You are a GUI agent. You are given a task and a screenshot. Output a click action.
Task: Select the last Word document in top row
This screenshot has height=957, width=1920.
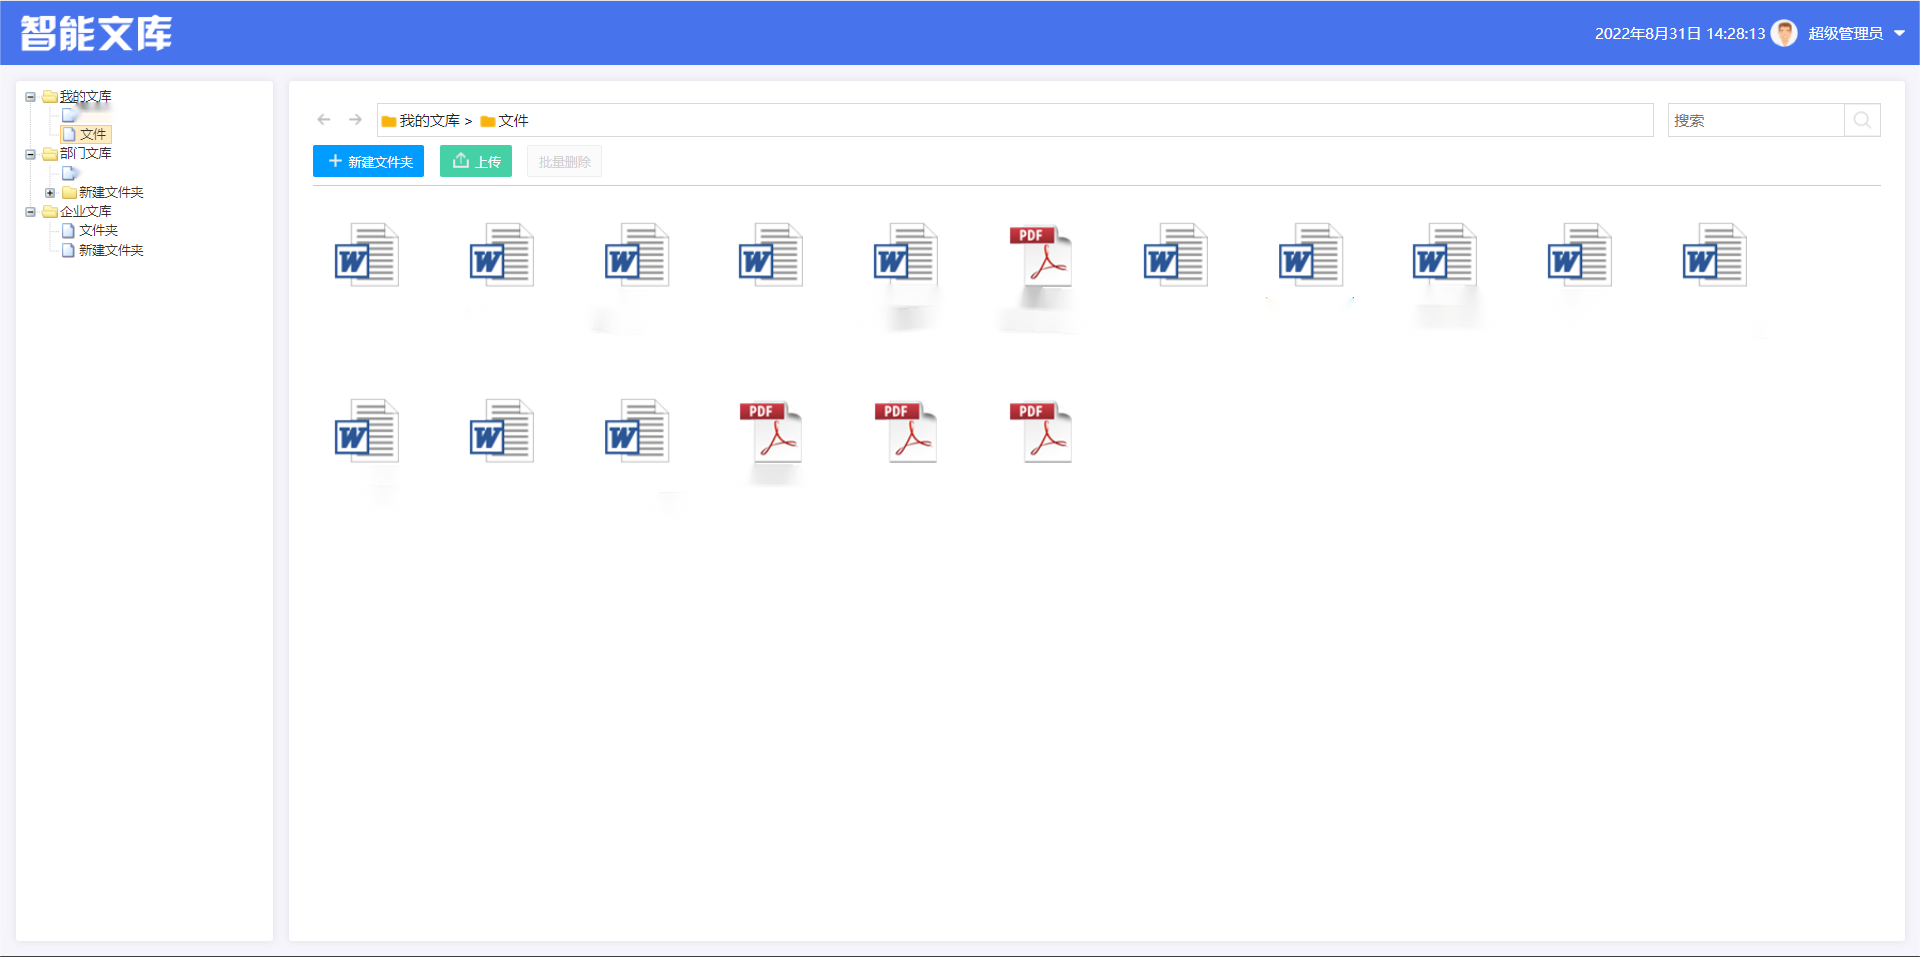[x=1714, y=256]
